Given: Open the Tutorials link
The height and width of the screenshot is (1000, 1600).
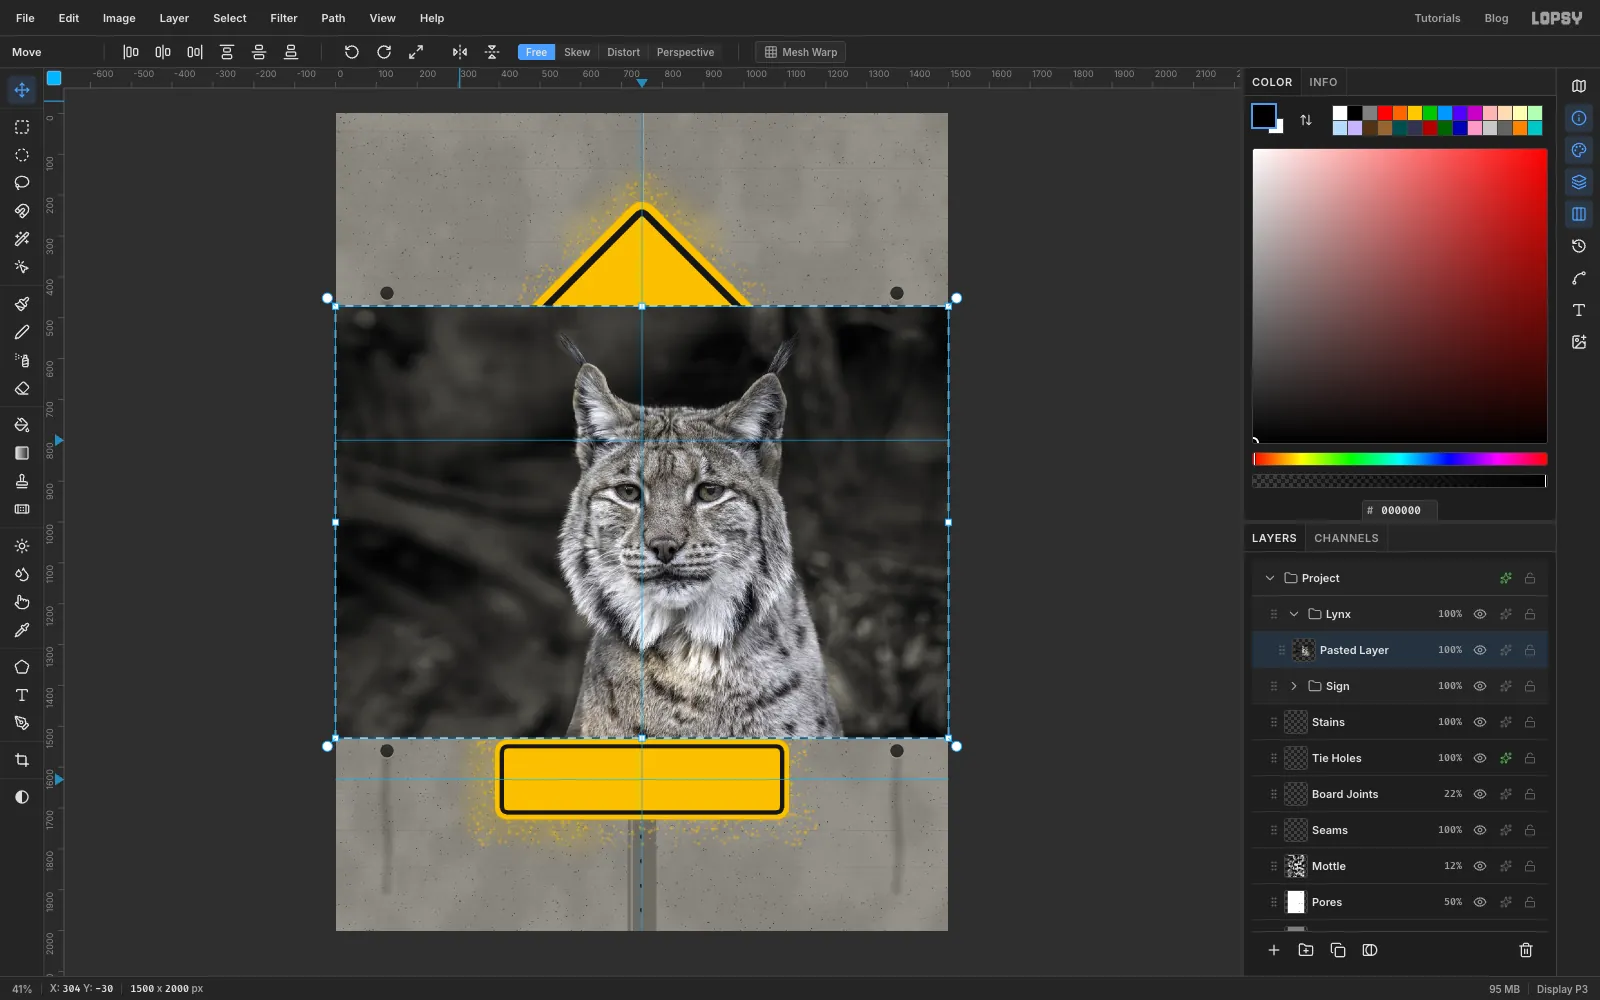Looking at the screenshot, I should (1437, 18).
